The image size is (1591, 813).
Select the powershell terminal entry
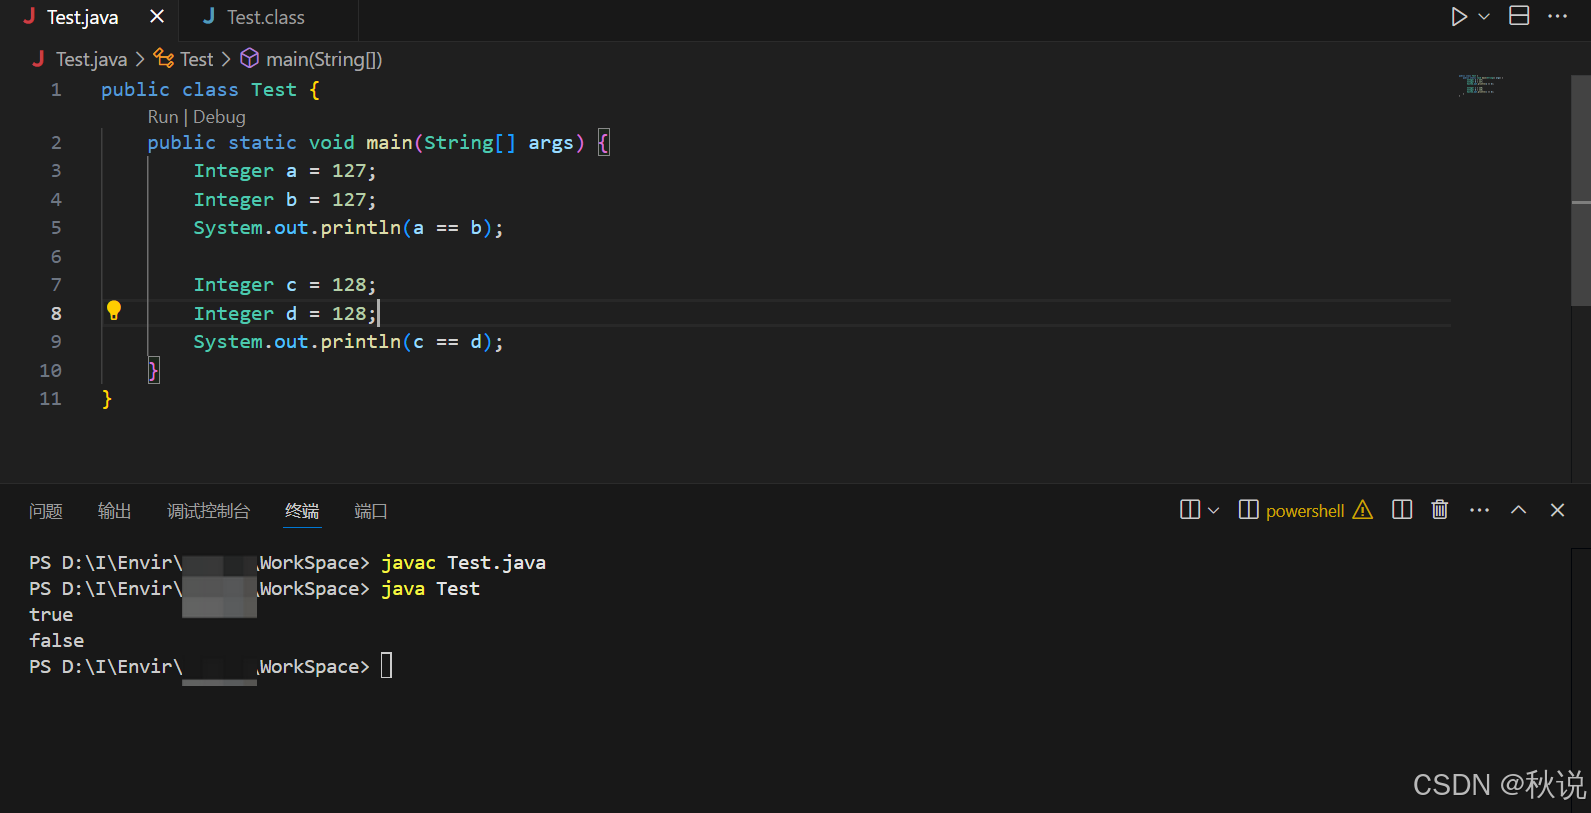[1305, 511]
